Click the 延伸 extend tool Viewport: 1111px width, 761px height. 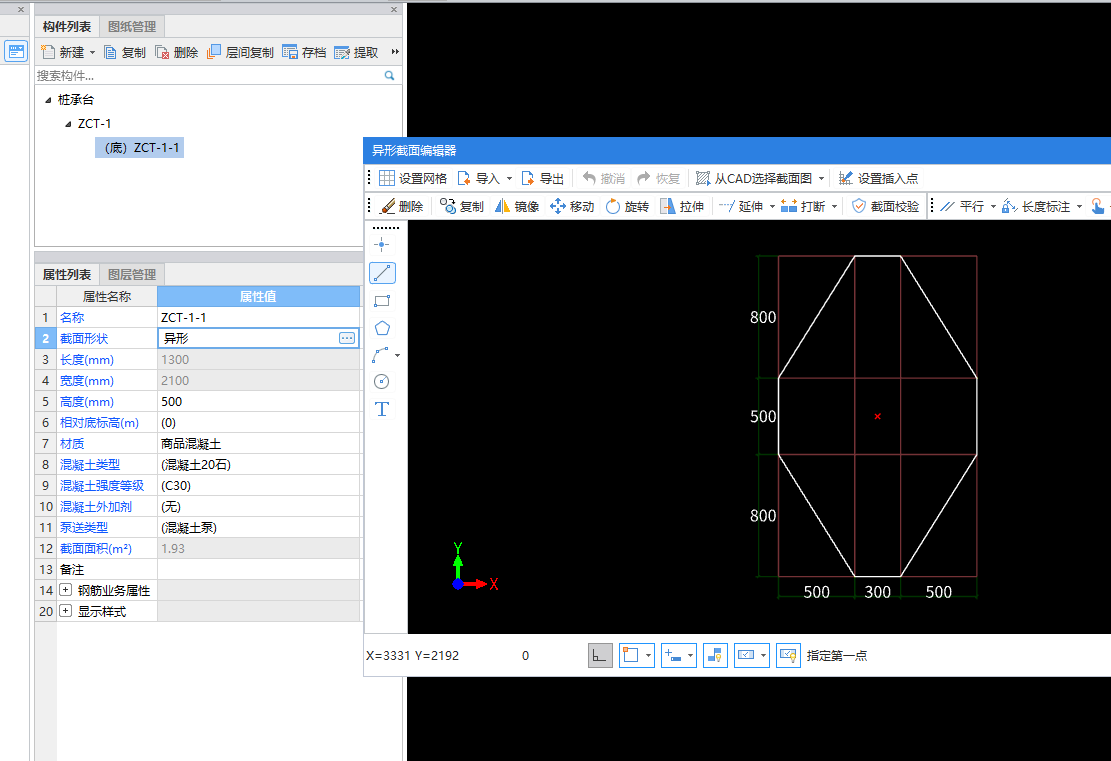[740, 206]
